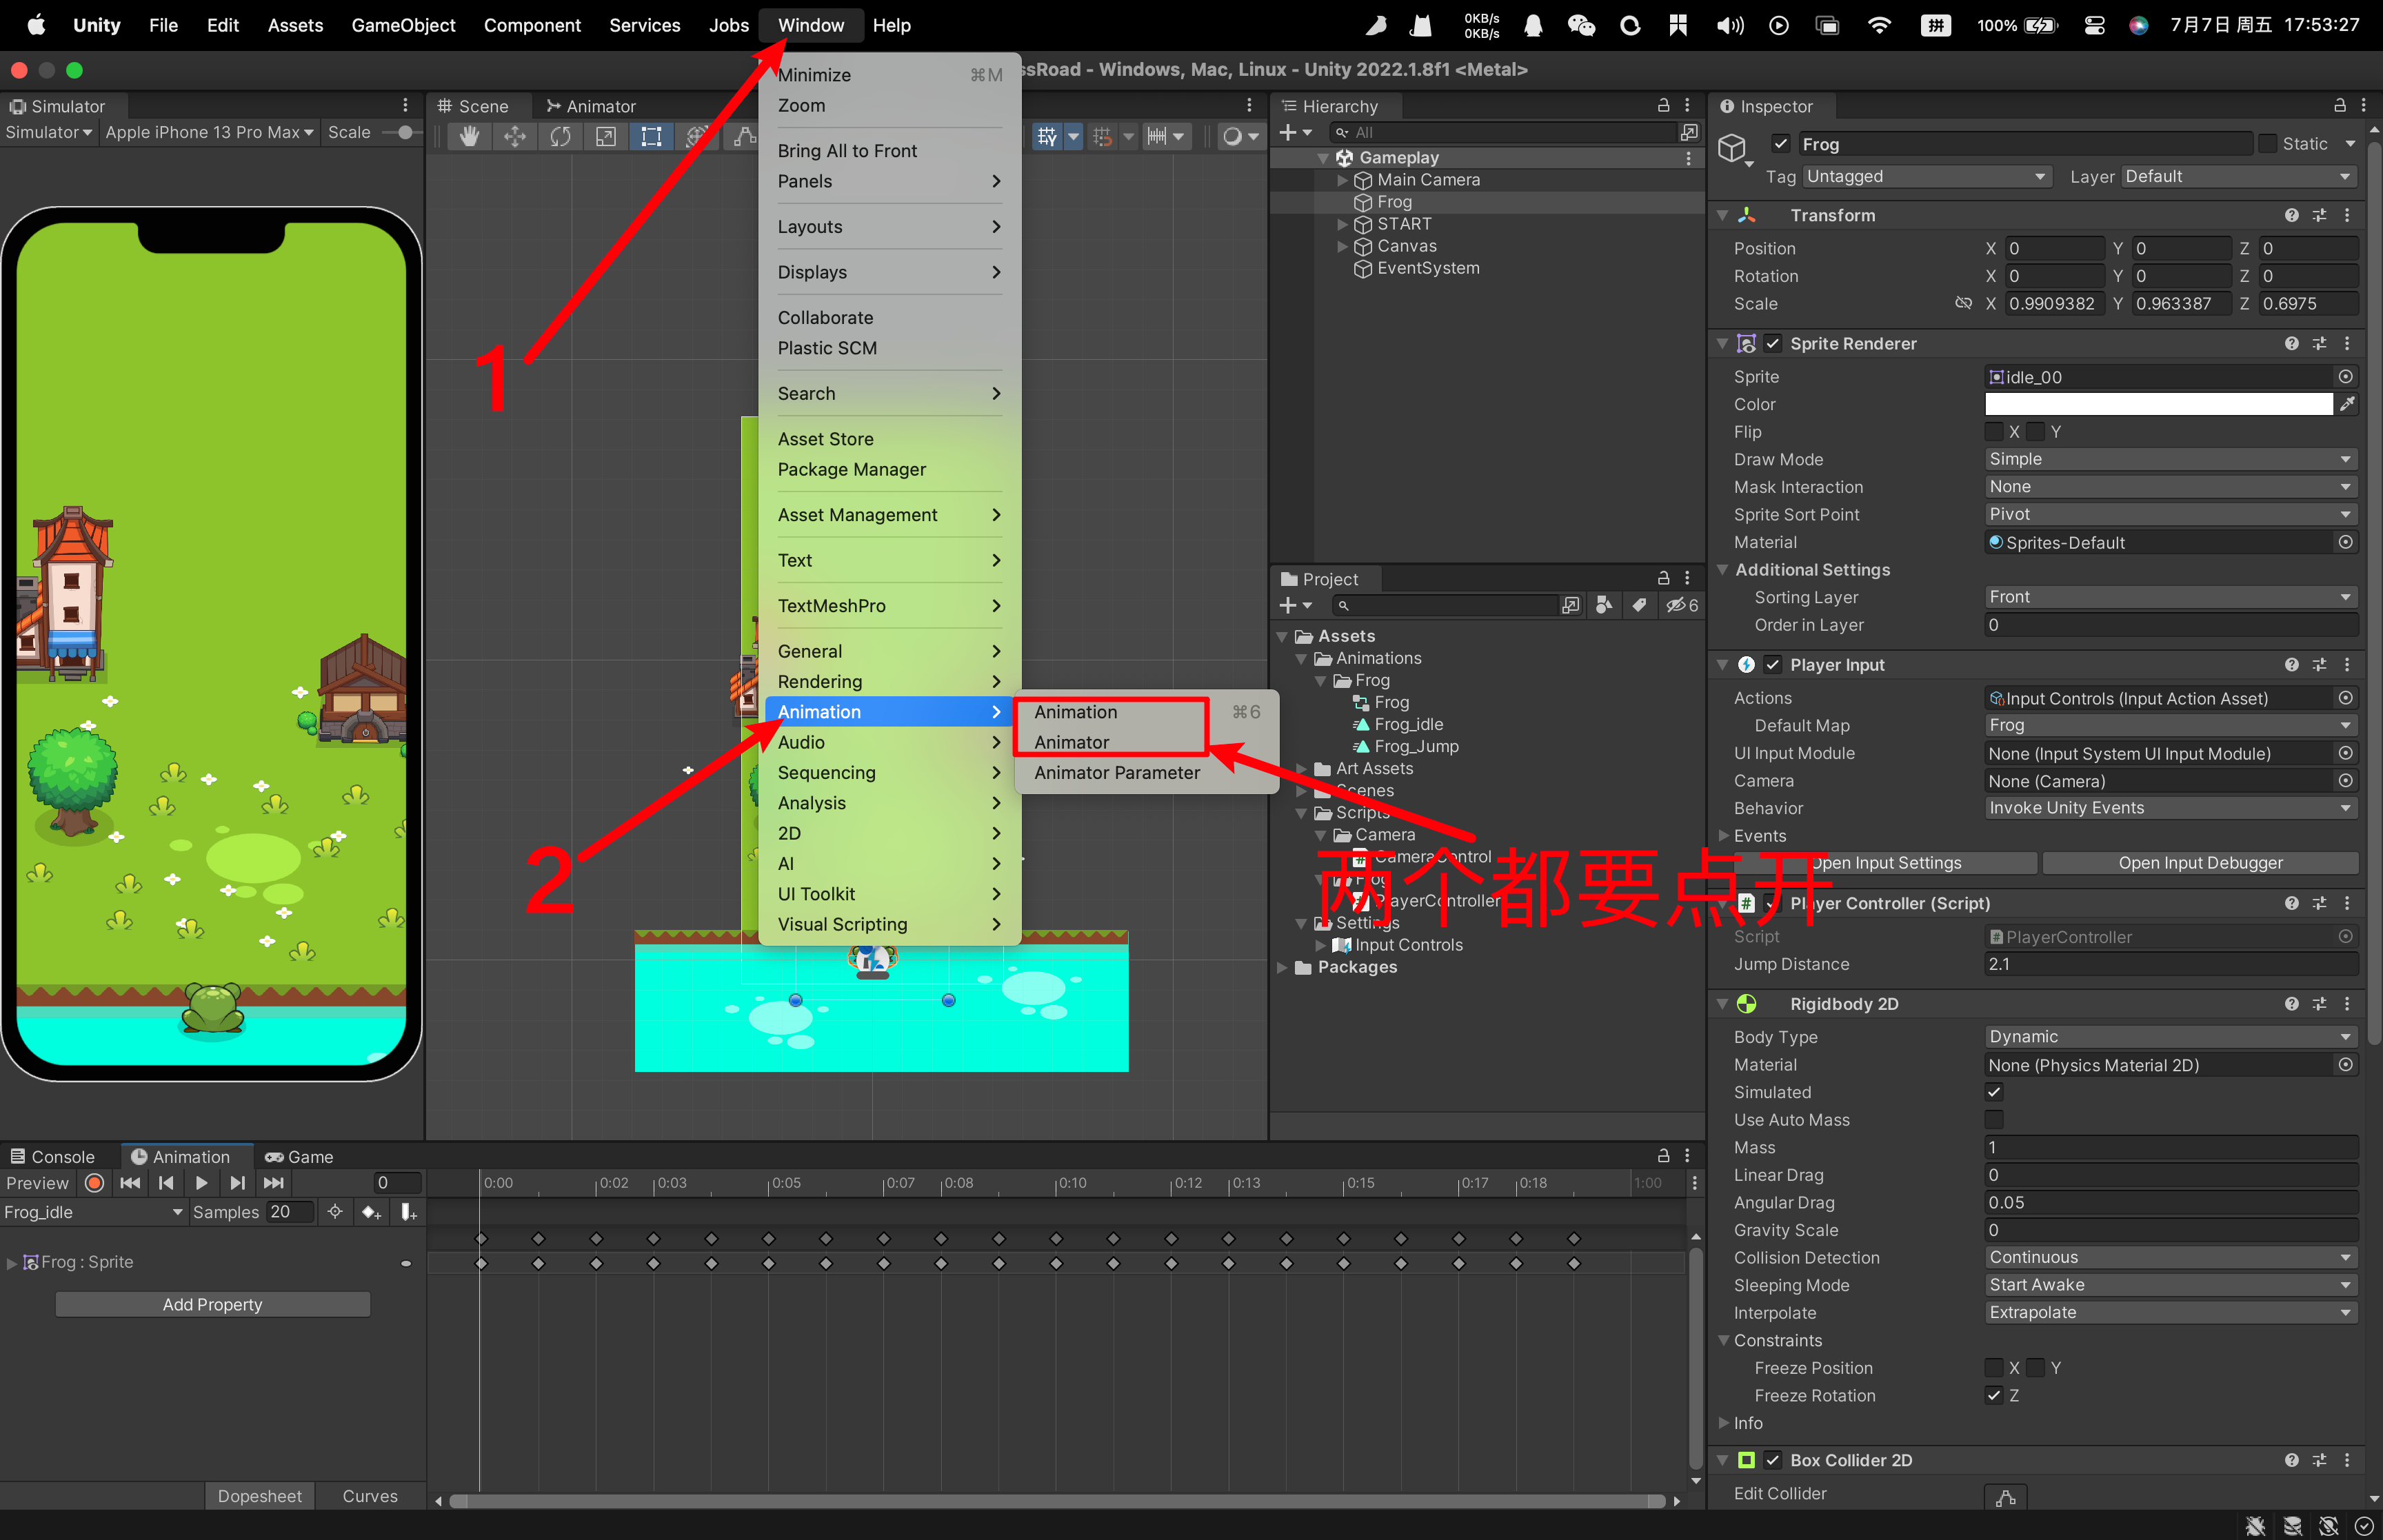This screenshot has width=2383, height=1540.
Task: Step to next keyframe in Animation
Action: click(x=237, y=1183)
